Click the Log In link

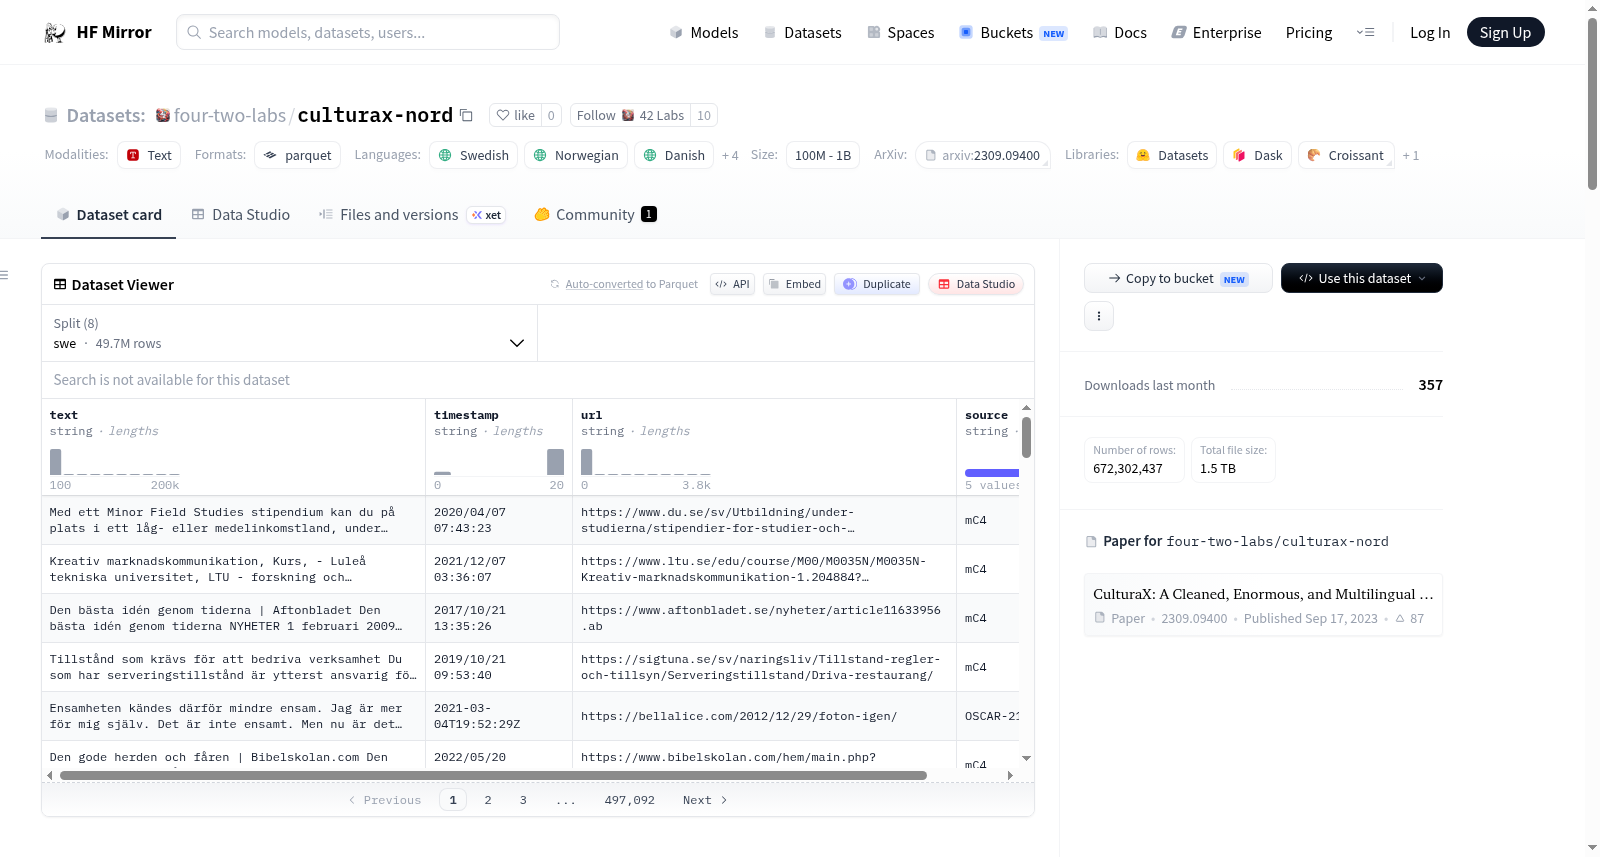point(1430,33)
